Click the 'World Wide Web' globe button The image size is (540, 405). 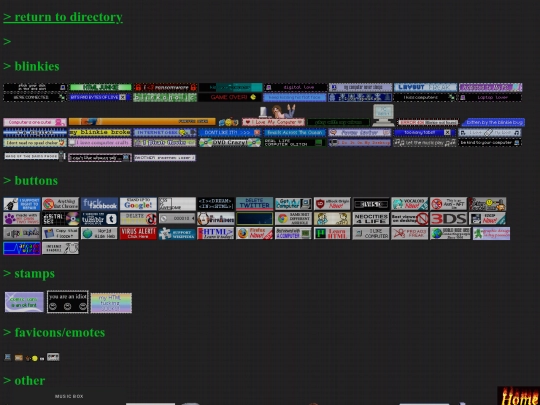pyautogui.click(x=99, y=233)
